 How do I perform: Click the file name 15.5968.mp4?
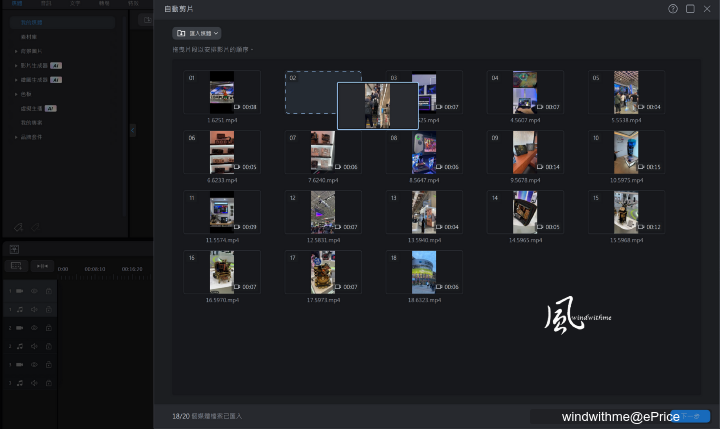point(626,240)
